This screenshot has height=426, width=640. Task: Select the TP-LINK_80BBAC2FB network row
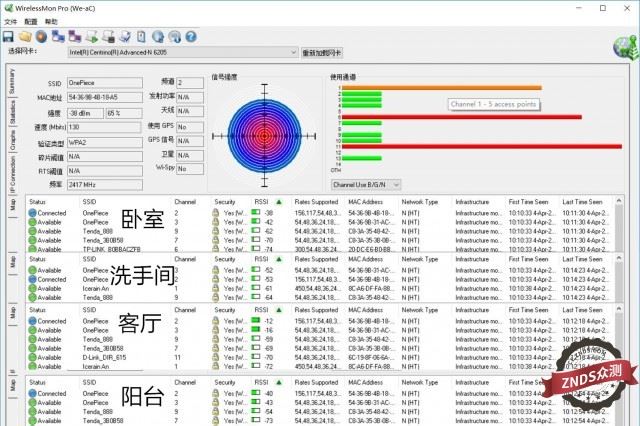(320, 249)
